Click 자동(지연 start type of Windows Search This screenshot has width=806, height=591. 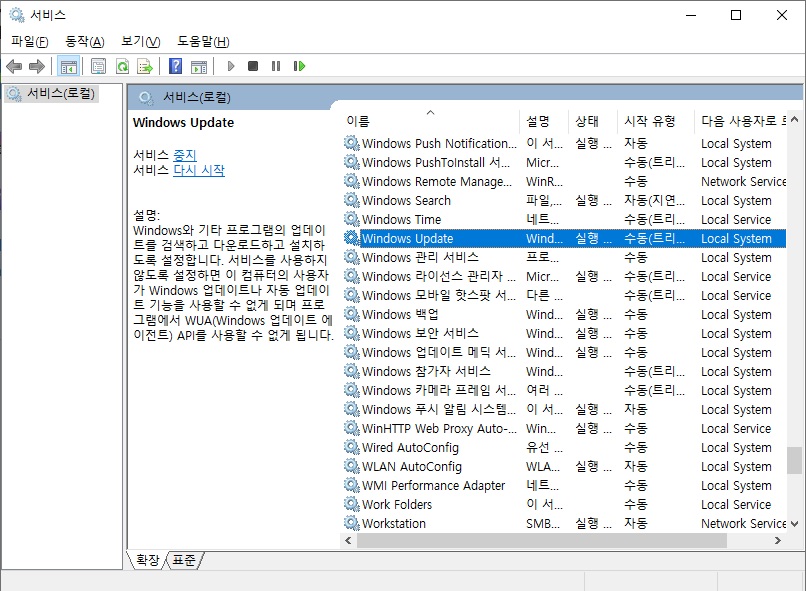(654, 200)
